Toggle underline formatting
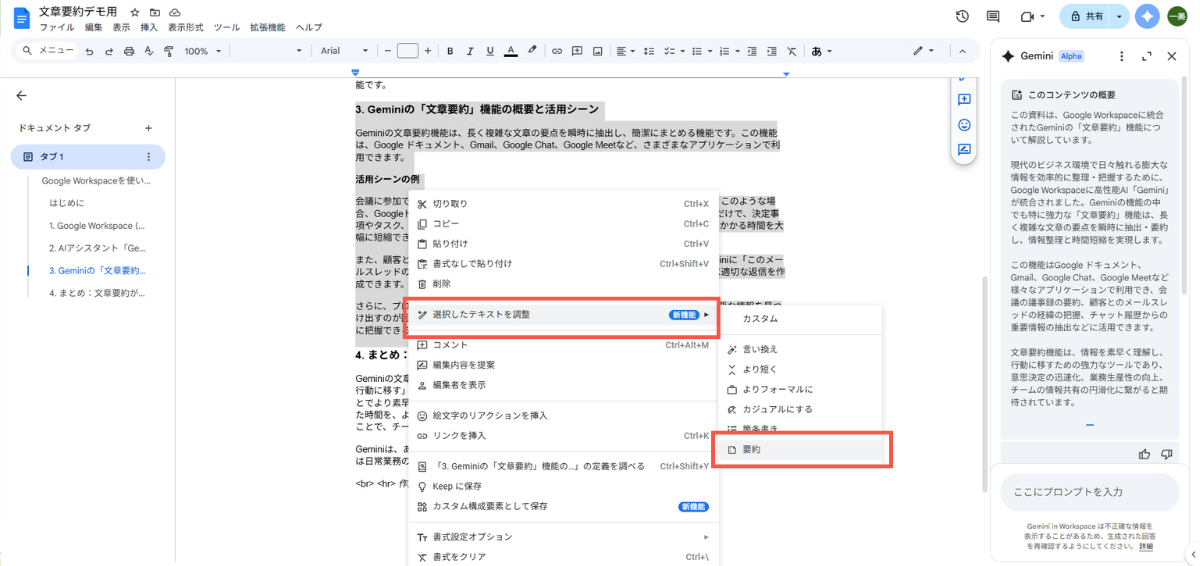Image resolution: width=1200 pixels, height=566 pixels. point(490,51)
